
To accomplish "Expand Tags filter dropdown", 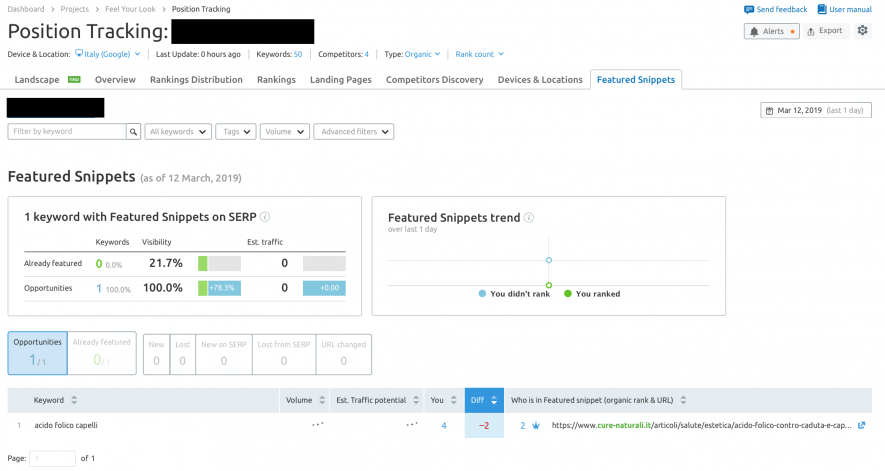I will click(236, 132).
